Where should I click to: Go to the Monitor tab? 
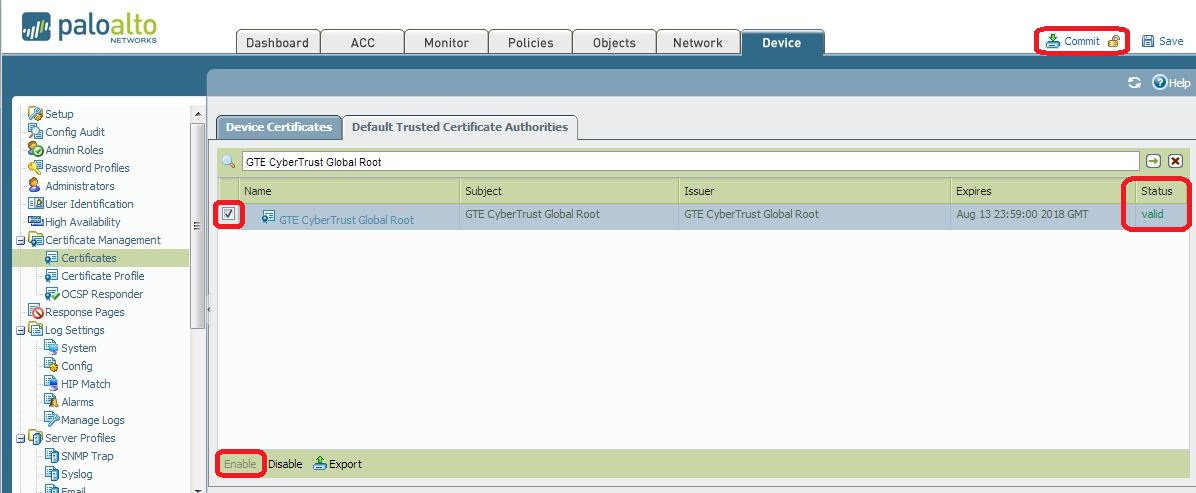pyautogui.click(x=446, y=43)
